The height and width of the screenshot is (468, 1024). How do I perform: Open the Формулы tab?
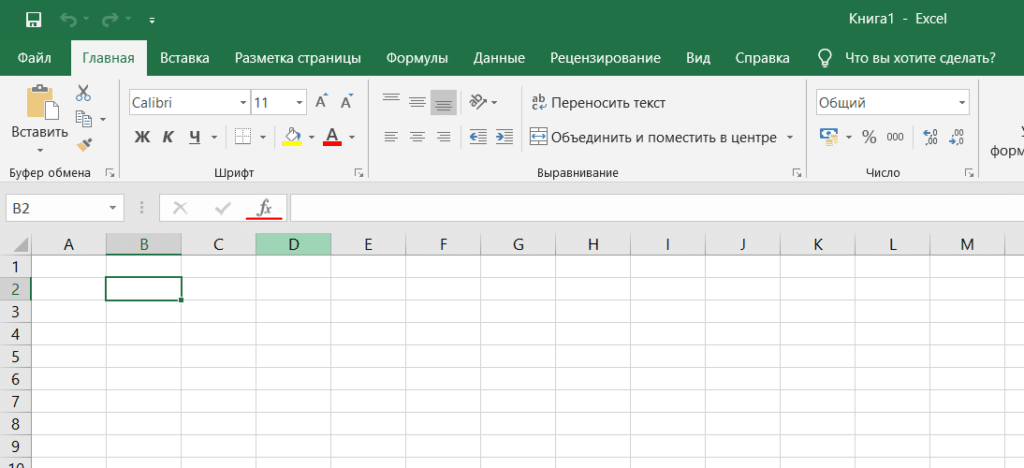tap(417, 58)
